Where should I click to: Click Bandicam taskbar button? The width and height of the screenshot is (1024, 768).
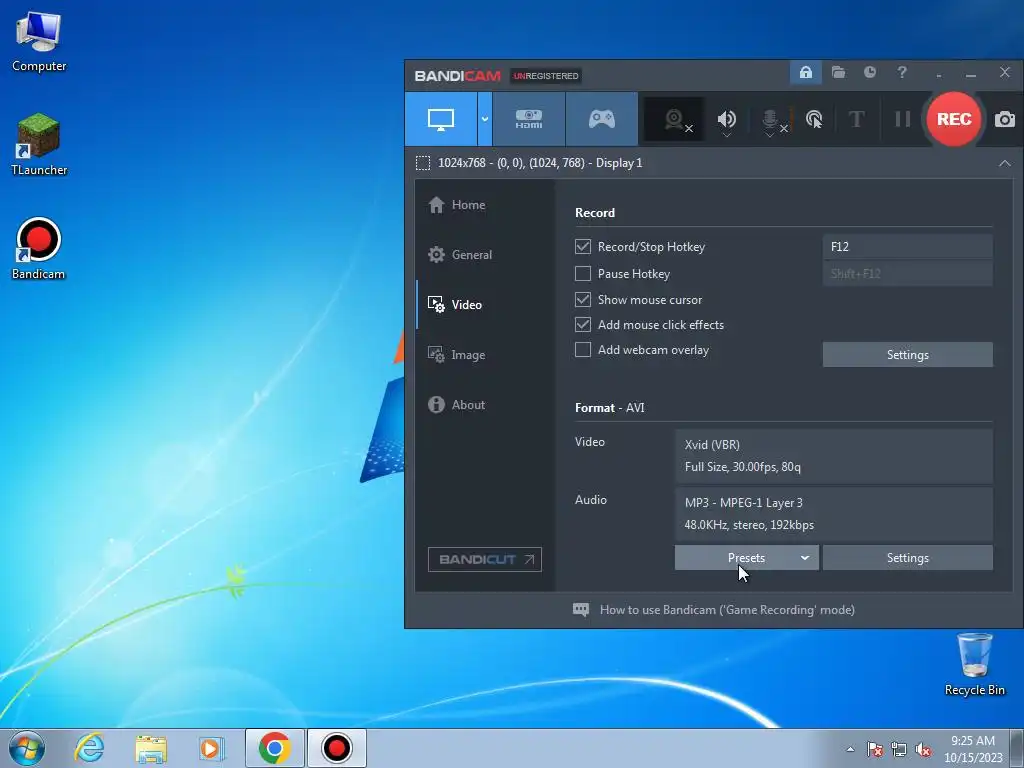336,748
